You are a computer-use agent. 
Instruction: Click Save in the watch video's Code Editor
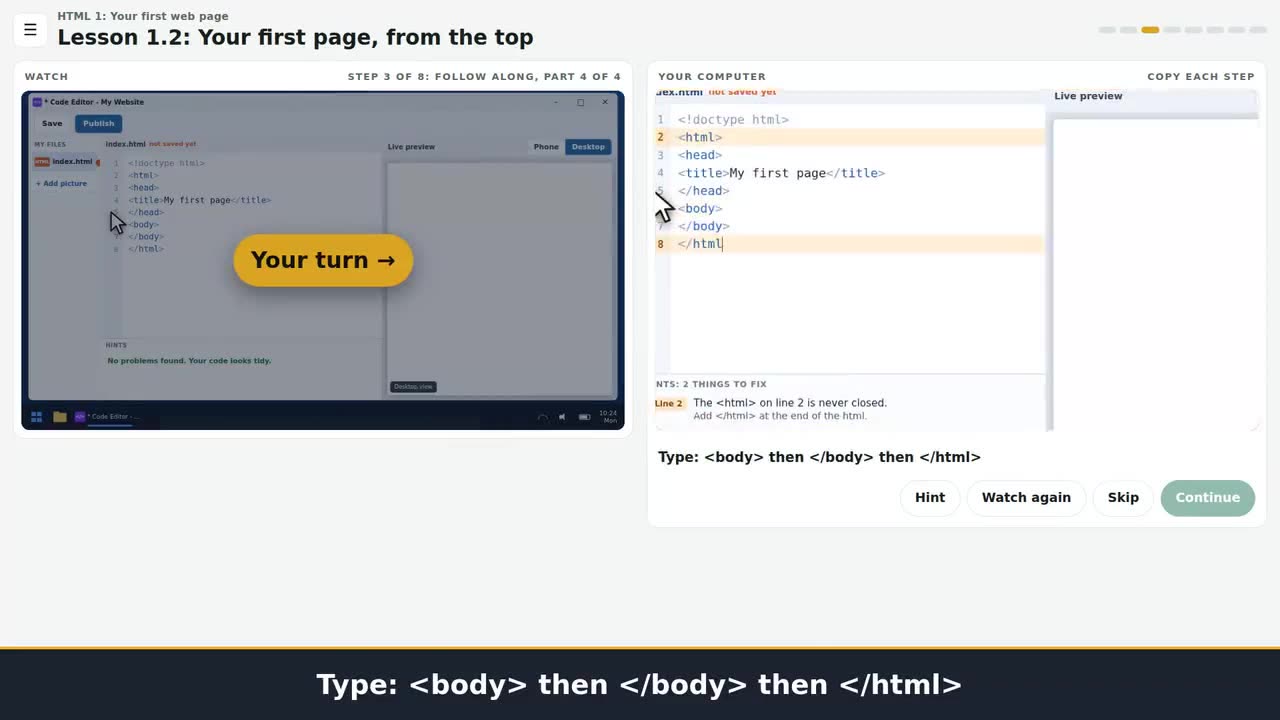[52, 123]
